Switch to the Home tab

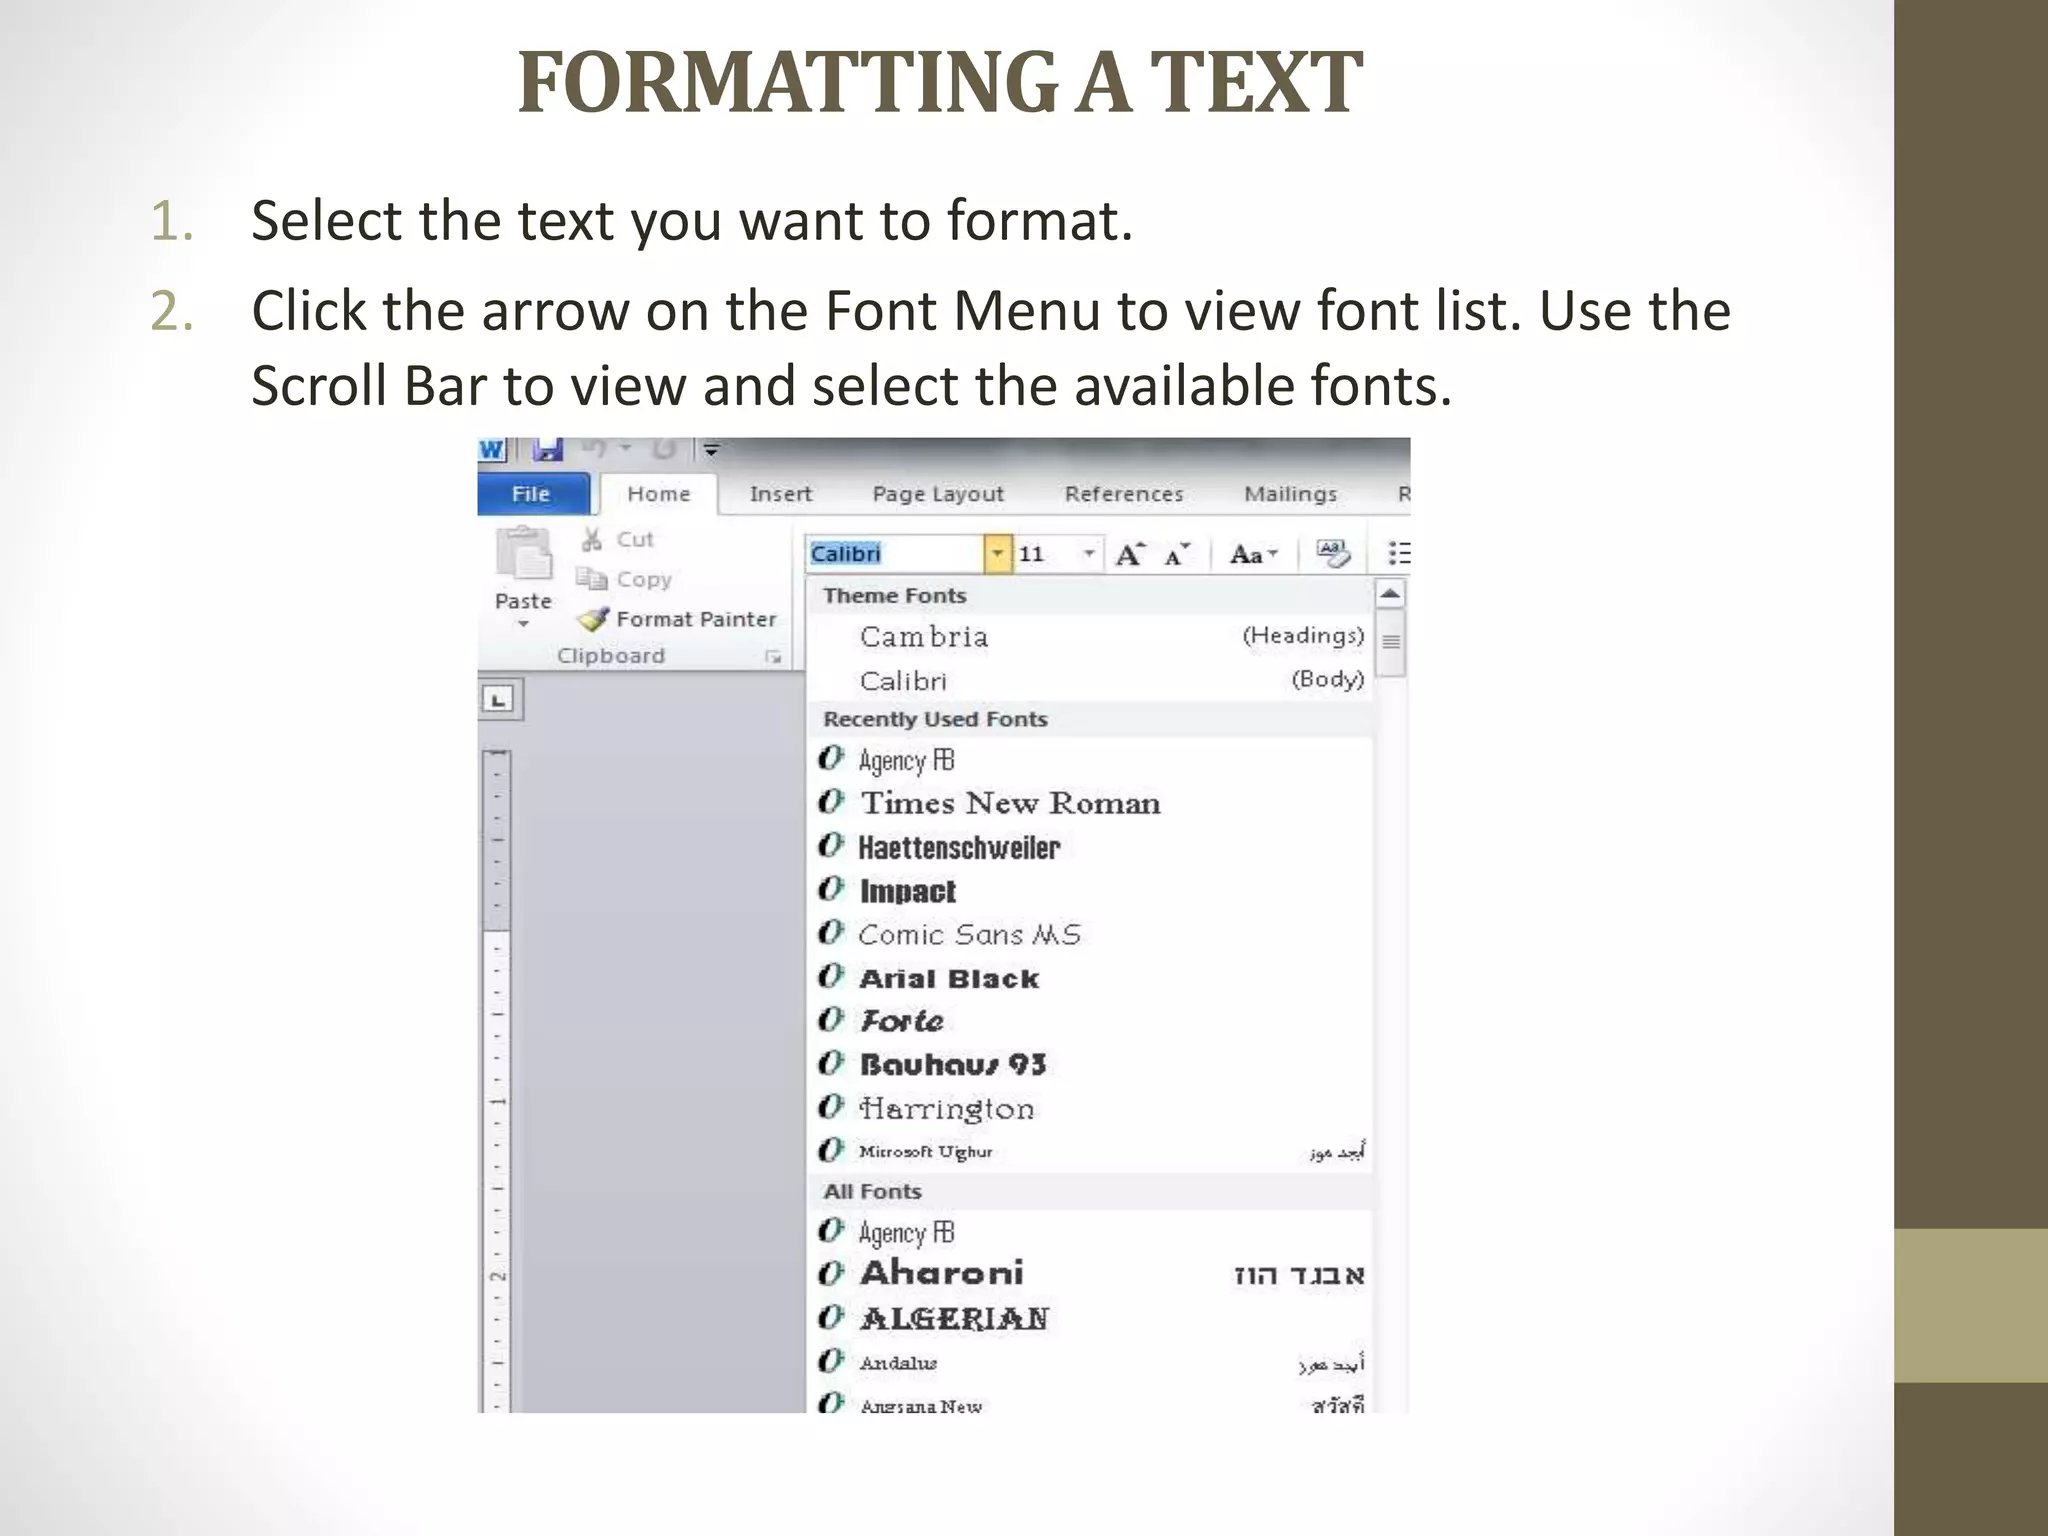tap(658, 494)
